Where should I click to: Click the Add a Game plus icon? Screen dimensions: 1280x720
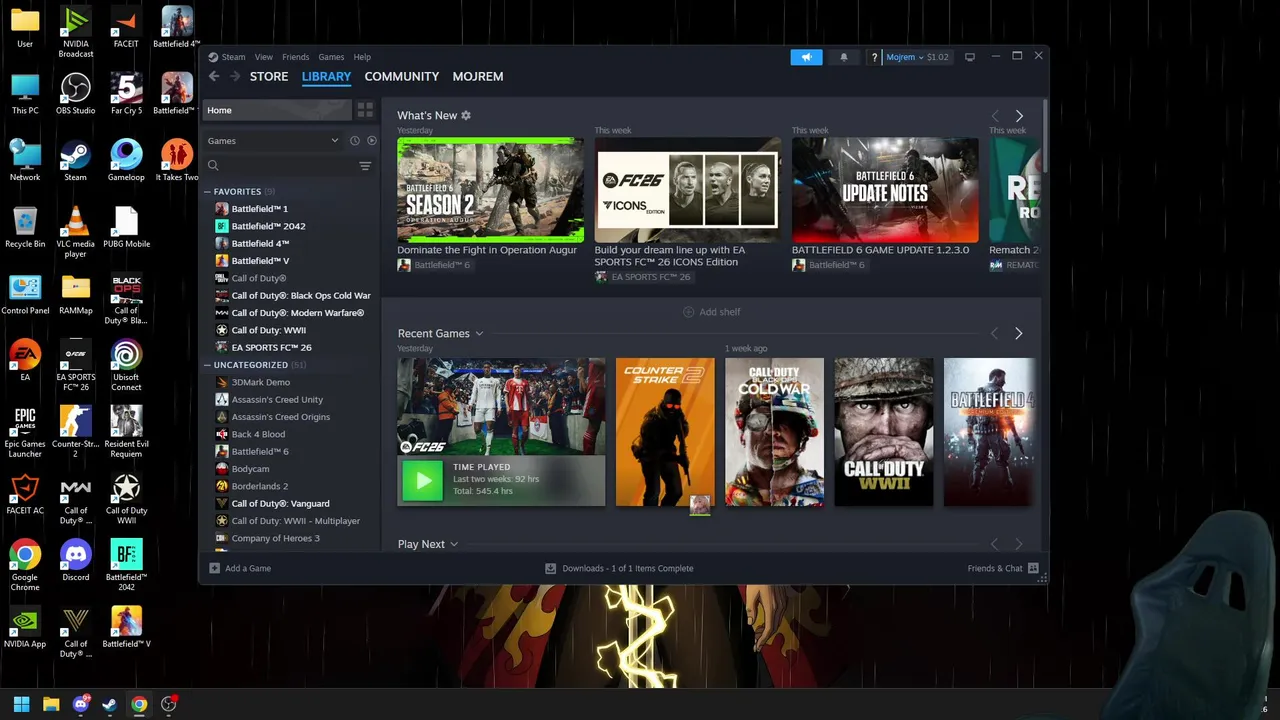click(214, 568)
